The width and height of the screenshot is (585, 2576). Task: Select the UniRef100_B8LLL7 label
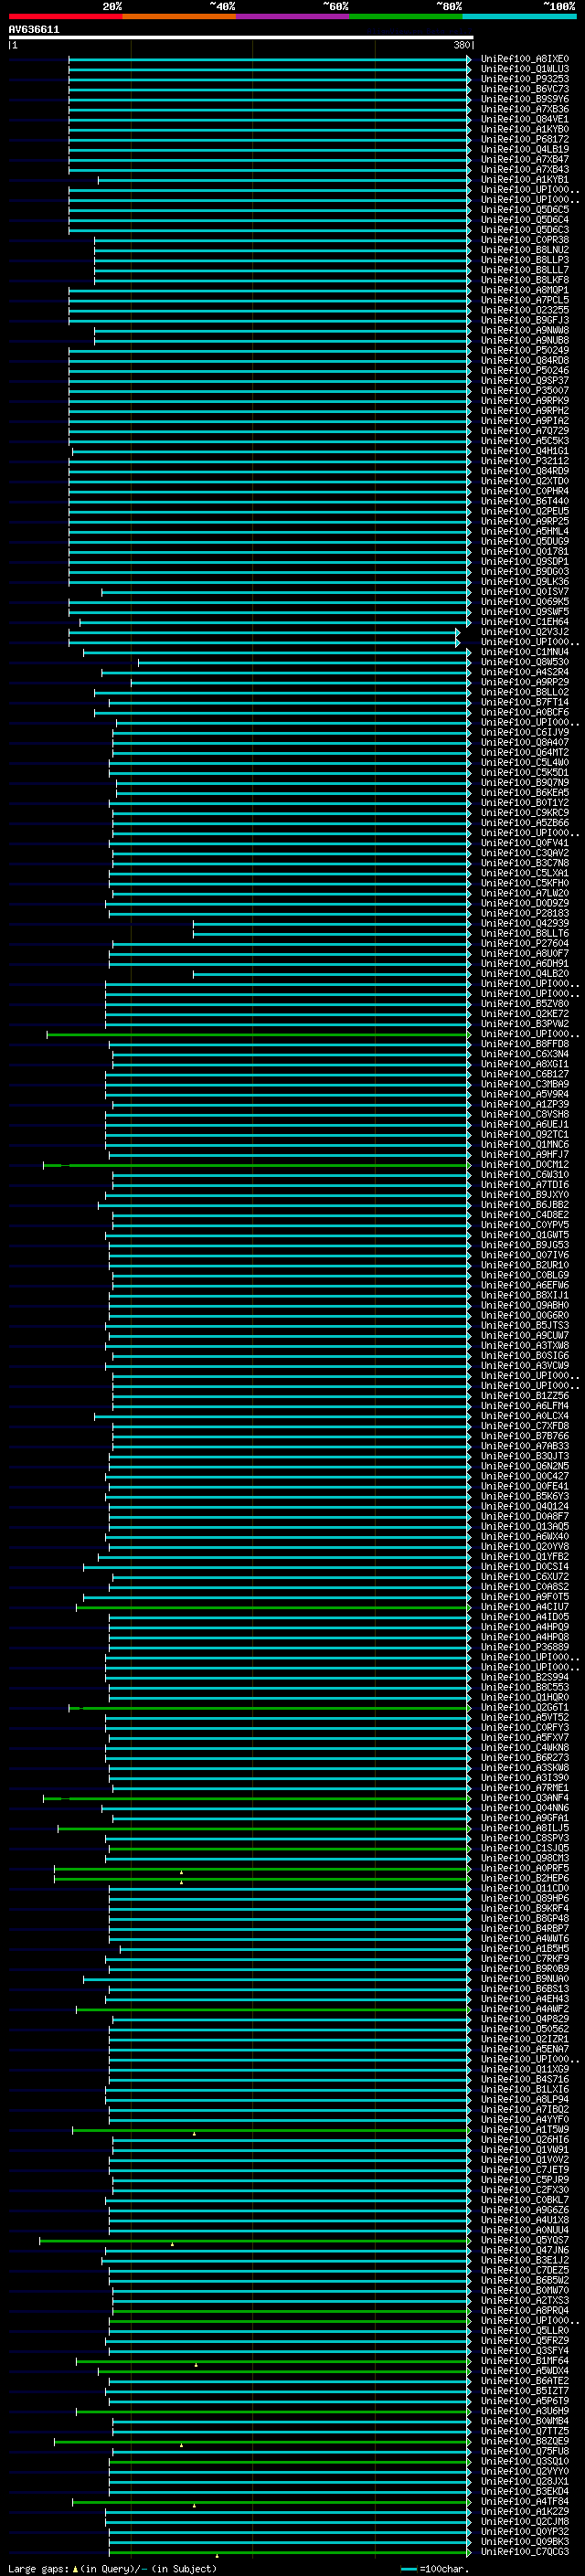coord(524,270)
